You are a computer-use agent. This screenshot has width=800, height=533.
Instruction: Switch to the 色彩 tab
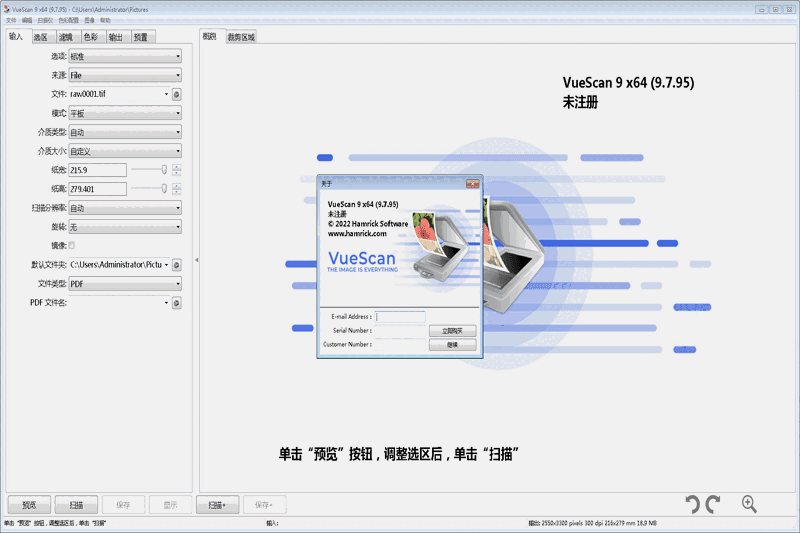(x=92, y=37)
